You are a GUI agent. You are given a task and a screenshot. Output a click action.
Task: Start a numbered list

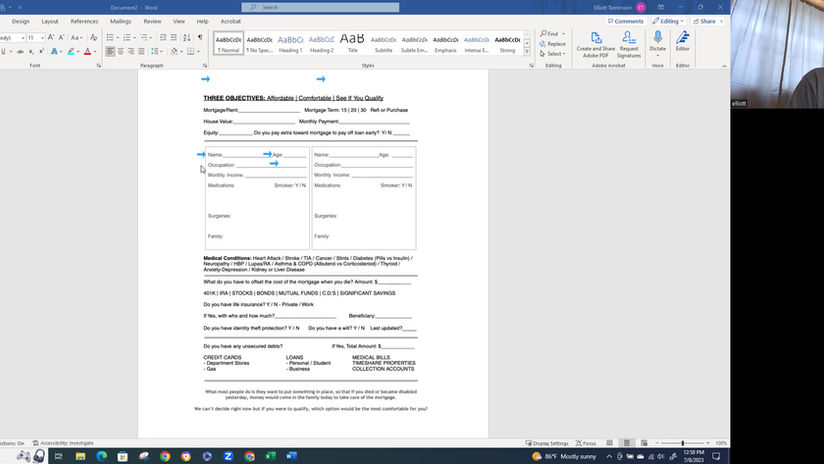pyautogui.click(x=127, y=37)
